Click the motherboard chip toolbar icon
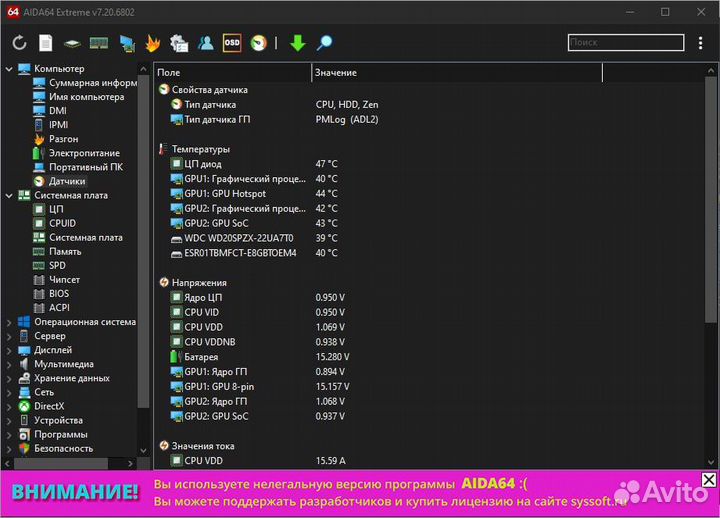Viewport: 720px width, 518px height. 72,44
